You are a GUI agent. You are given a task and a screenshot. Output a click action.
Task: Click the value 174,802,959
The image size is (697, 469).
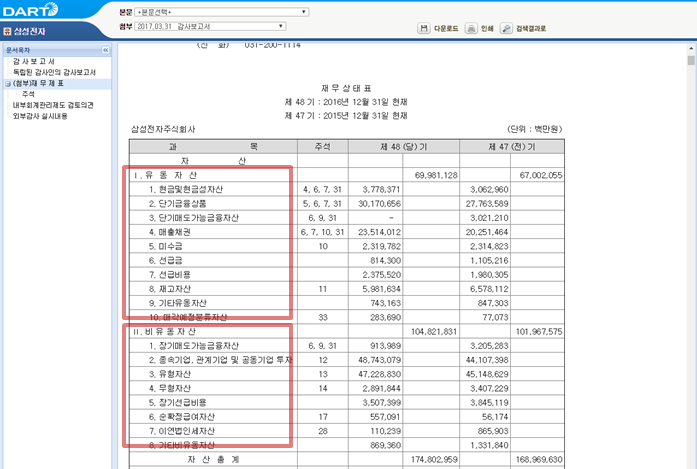click(434, 460)
